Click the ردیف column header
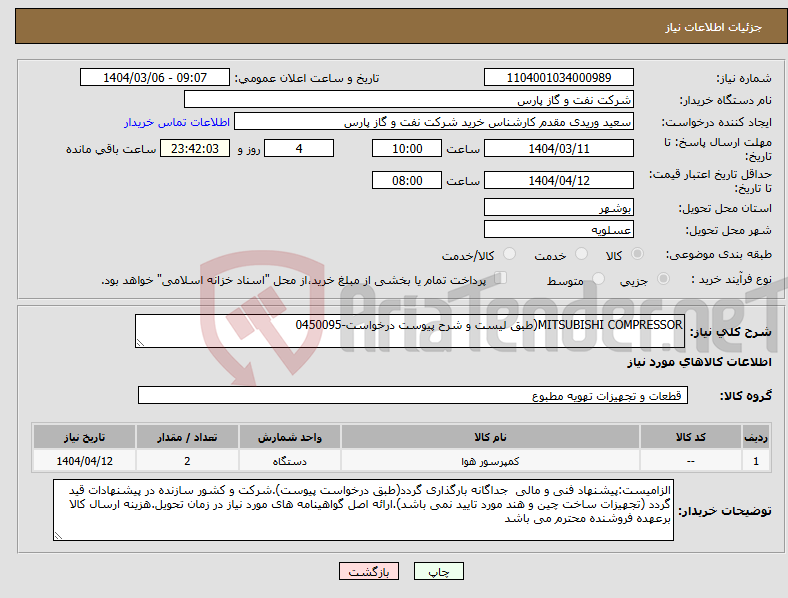The height and width of the screenshot is (598, 788). click(756, 437)
